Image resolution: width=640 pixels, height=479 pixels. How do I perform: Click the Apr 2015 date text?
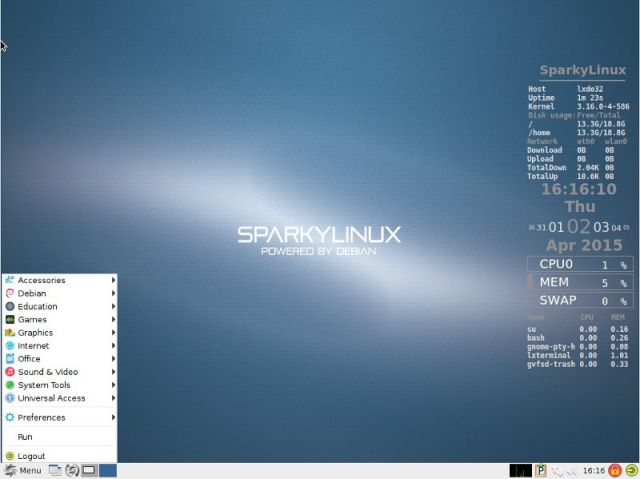point(584,245)
